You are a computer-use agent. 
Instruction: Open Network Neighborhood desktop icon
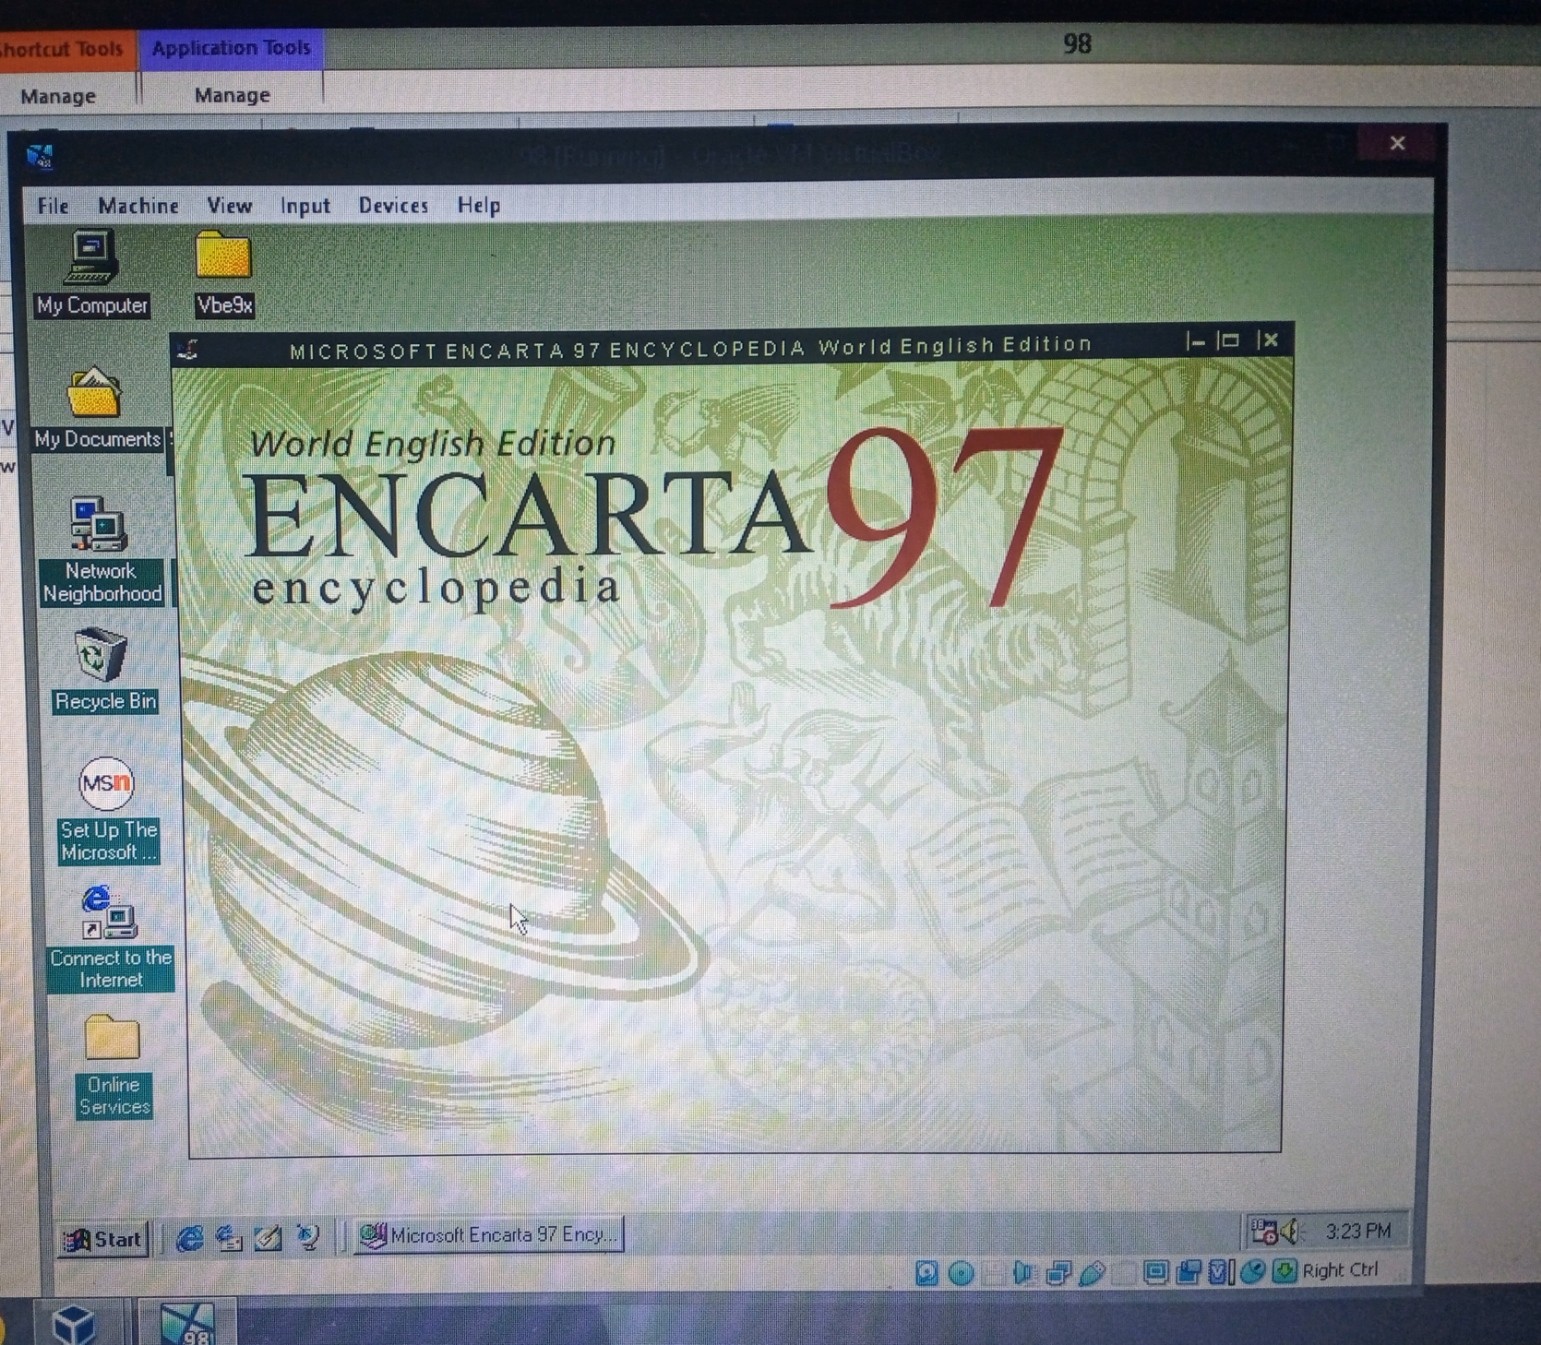pyautogui.click(x=100, y=550)
